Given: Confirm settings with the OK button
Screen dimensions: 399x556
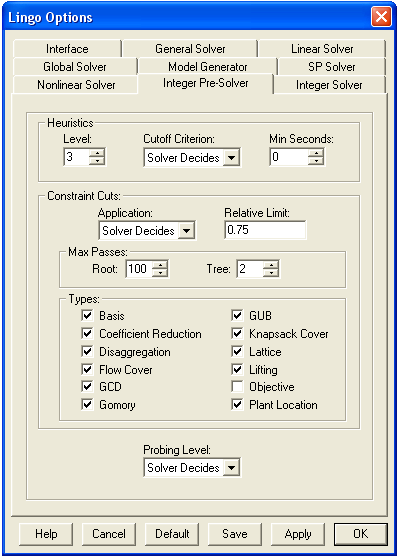Looking at the screenshot, I should pos(360,534).
